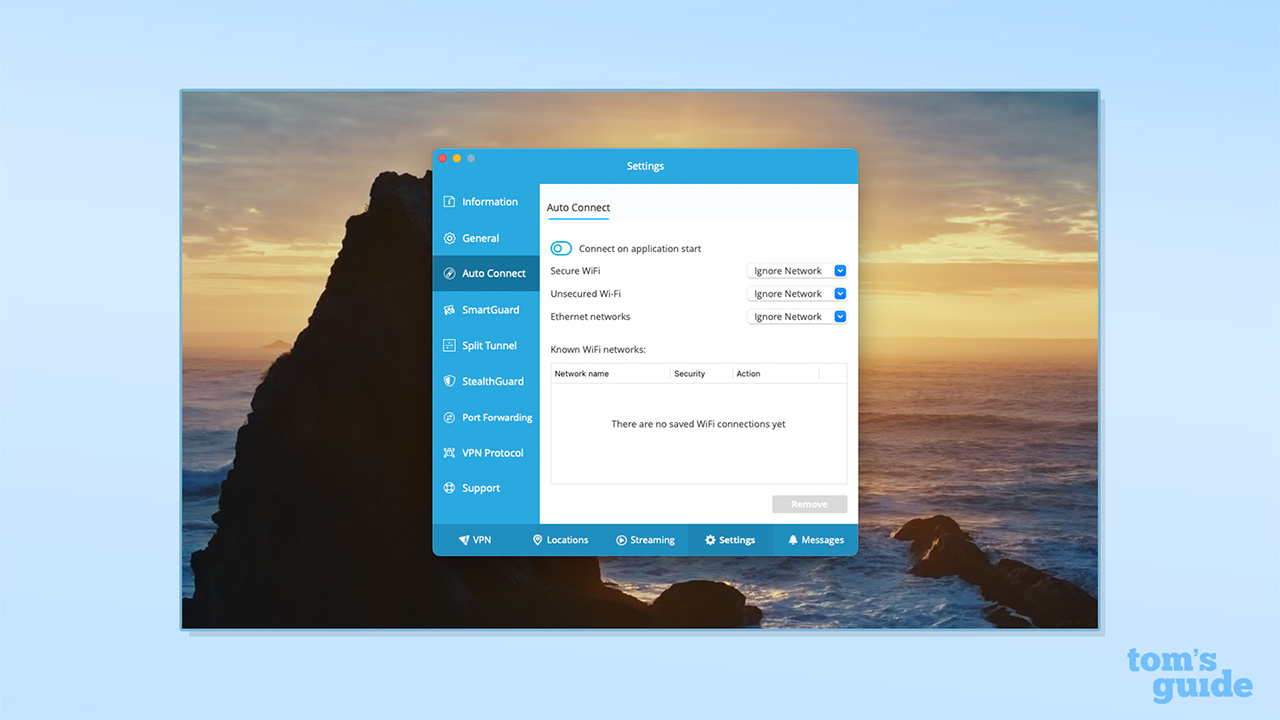Select the StealthGuard shield icon
Image resolution: width=1280 pixels, height=720 pixels.
pos(450,382)
